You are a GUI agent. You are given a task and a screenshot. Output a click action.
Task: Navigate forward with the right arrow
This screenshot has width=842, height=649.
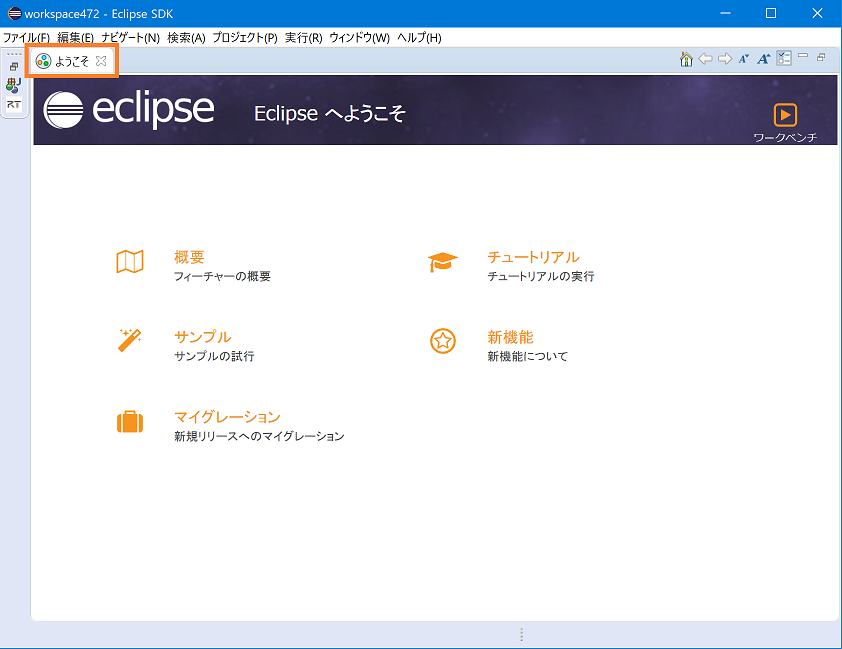click(724, 59)
